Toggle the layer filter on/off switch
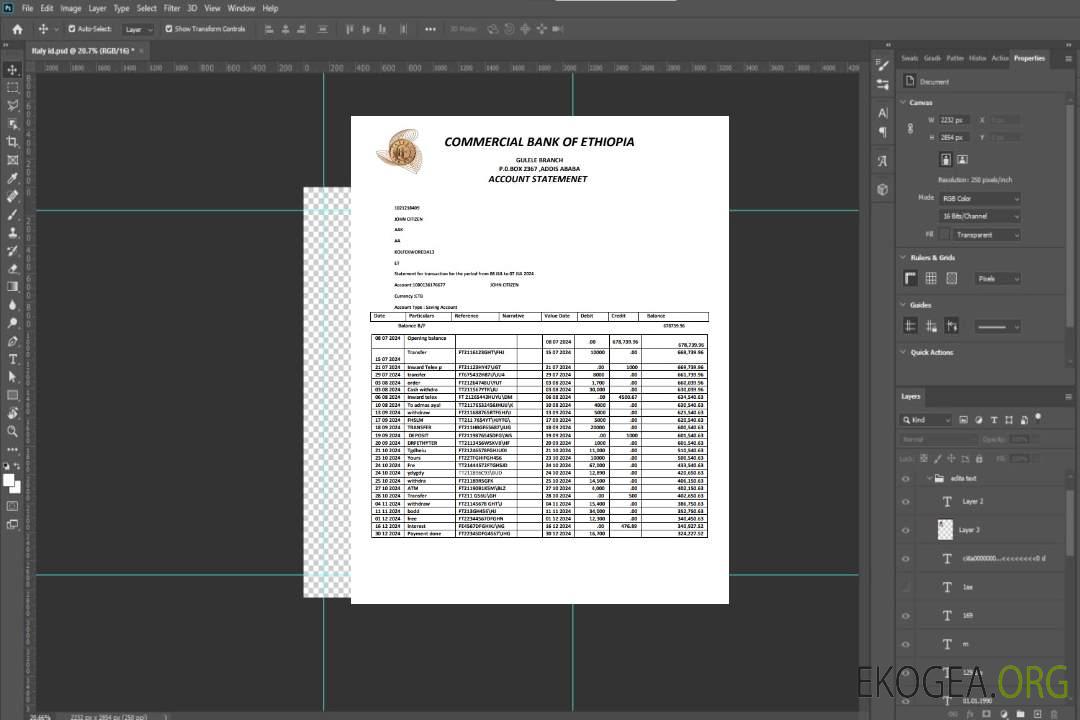 pos(1038,417)
